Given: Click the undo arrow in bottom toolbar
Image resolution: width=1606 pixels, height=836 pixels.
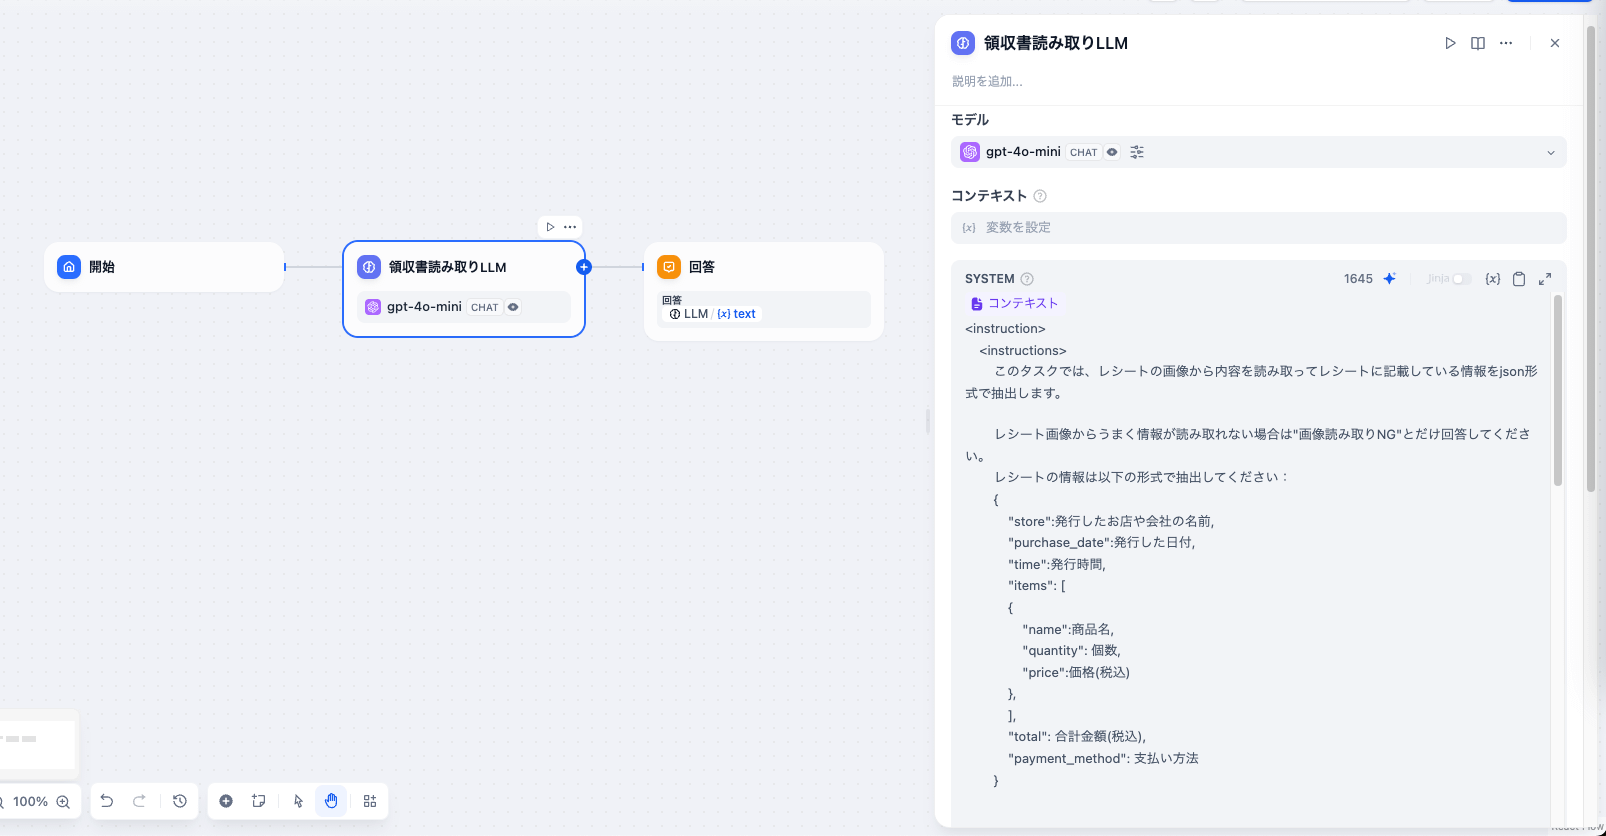Looking at the screenshot, I should click(107, 801).
